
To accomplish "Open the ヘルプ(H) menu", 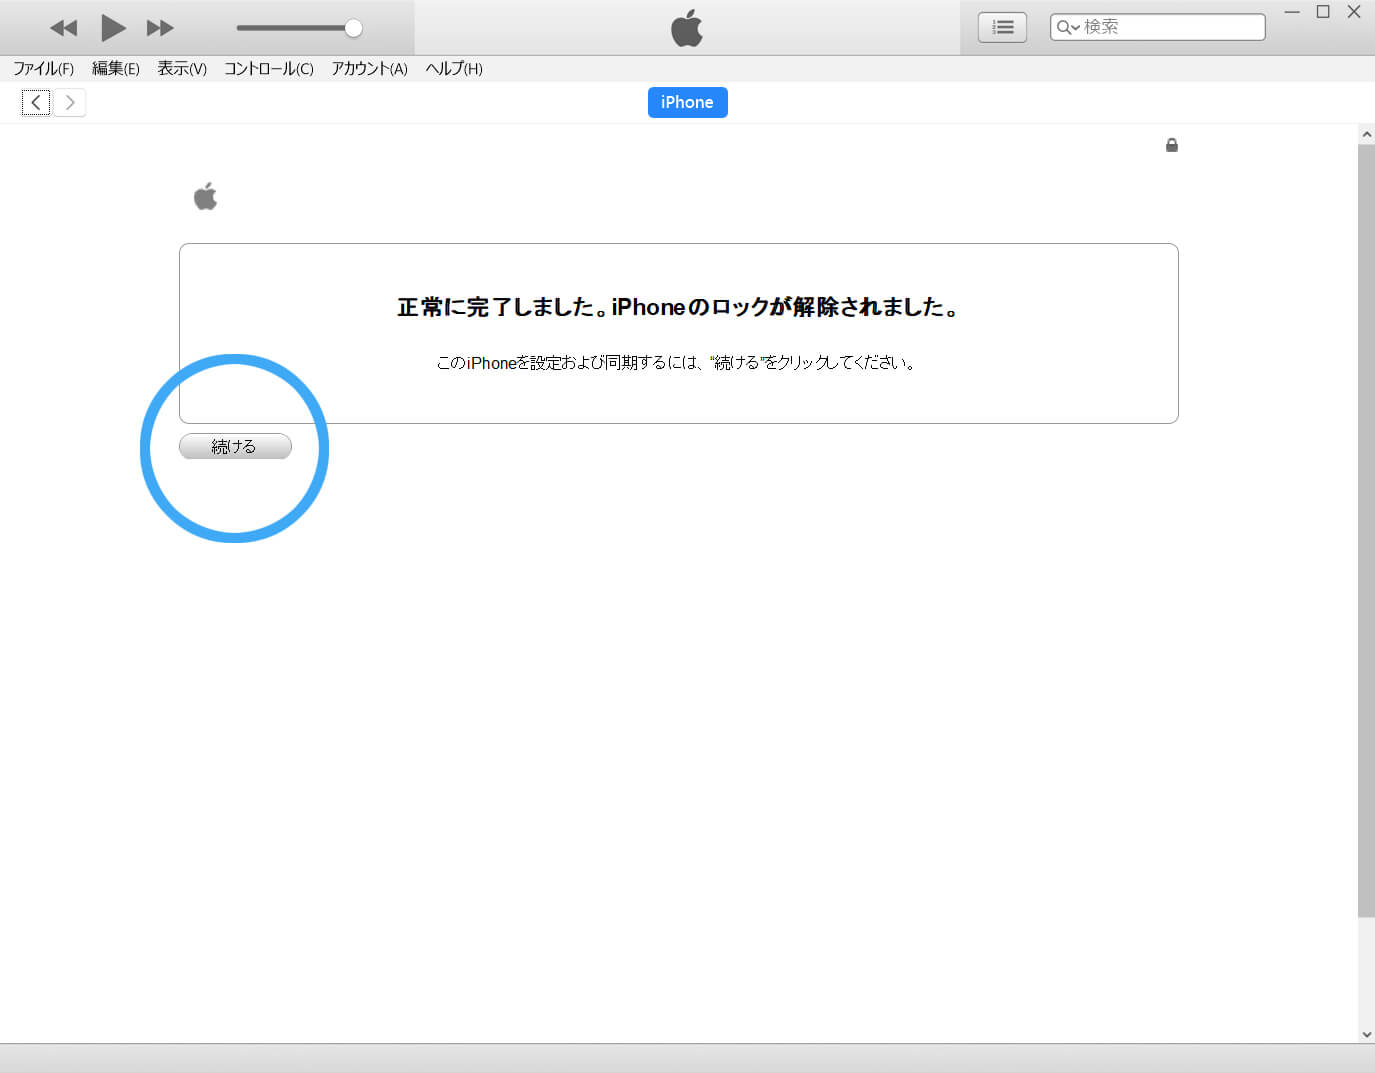I will pos(454,69).
